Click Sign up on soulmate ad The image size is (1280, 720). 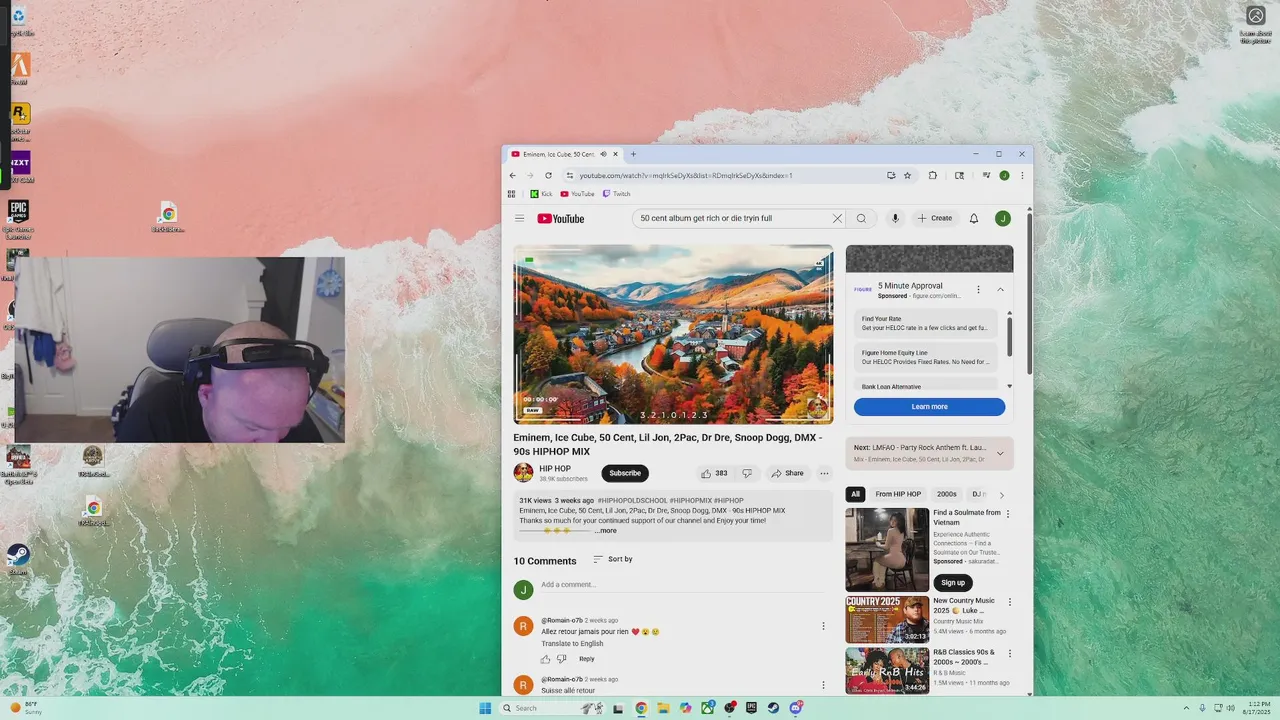coord(953,582)
